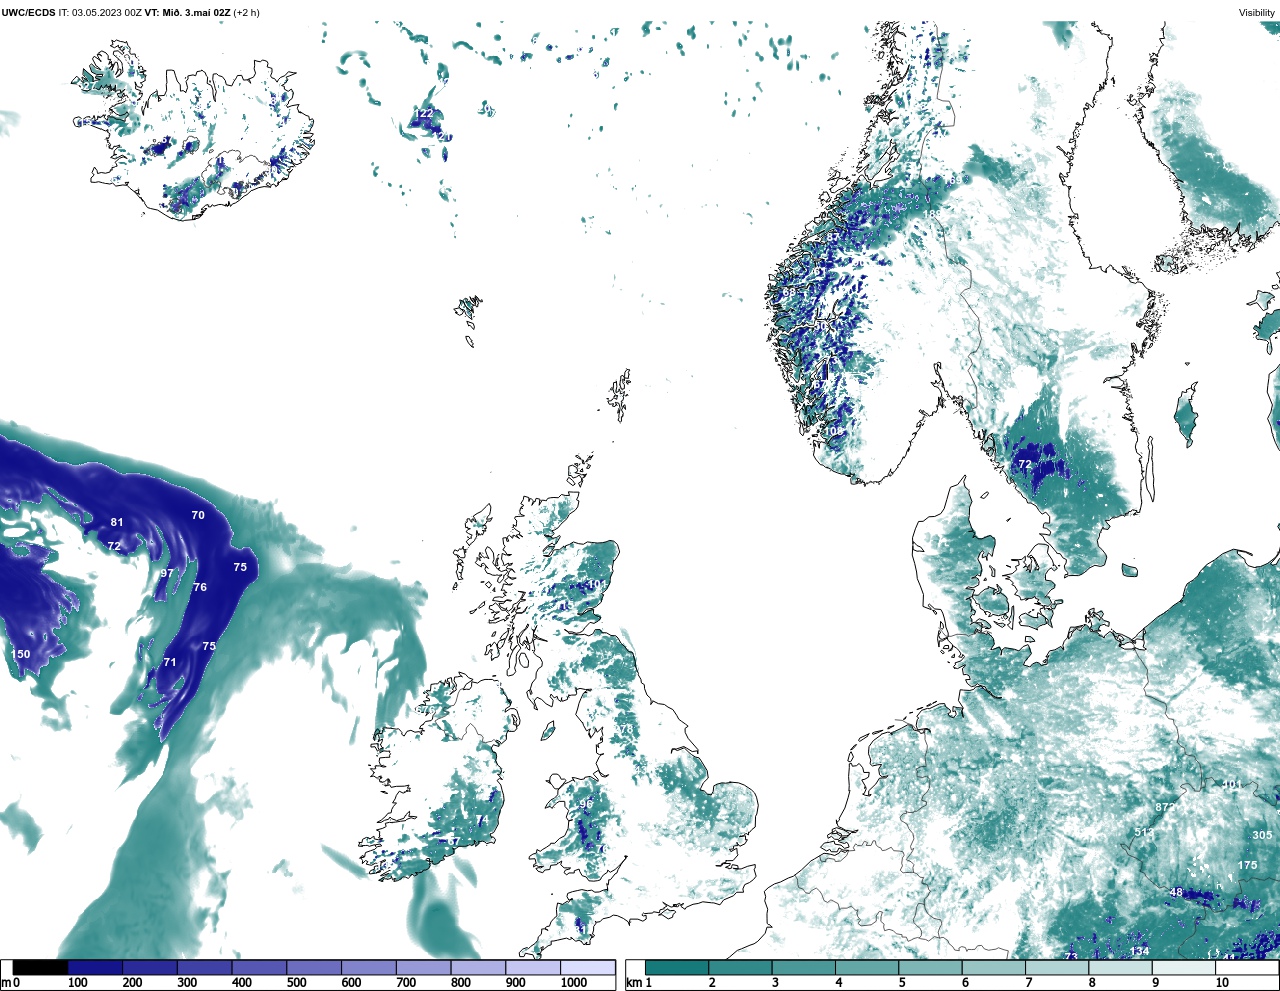Select the 500–600 m legend swatch
Image resolution: width=1280 pixels, height=991 pixels.
coord(314,967)
